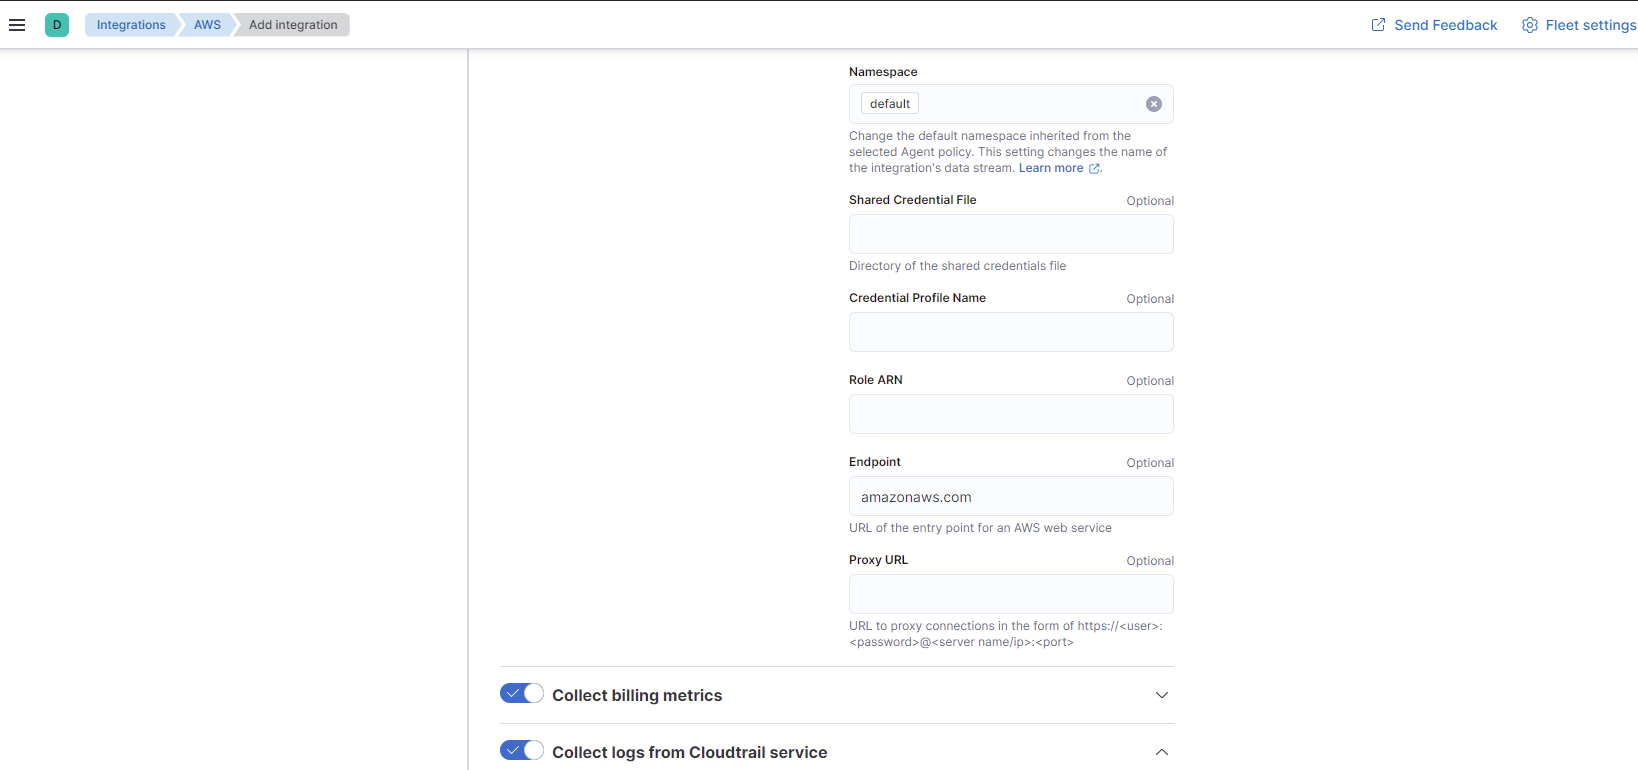The image size is (1638, 770).
Task: Click 'Directory of the shared credentials file' text
Action: pyautogui.click(x=957, y=266)
